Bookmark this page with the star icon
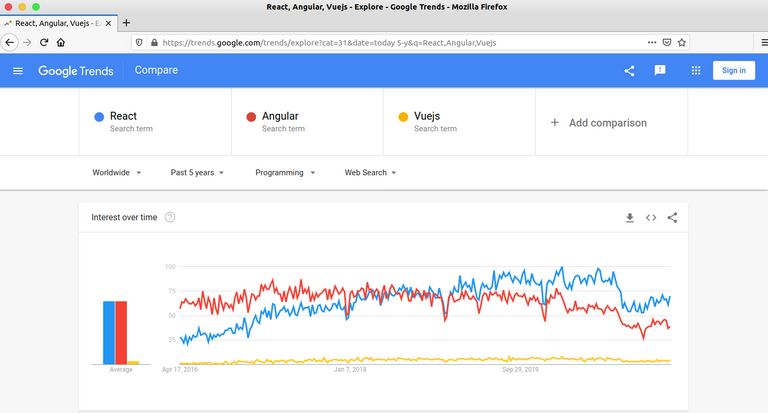The height and width of the screenshot is (413, 768). pyautogui.click(x=682, y=42)
